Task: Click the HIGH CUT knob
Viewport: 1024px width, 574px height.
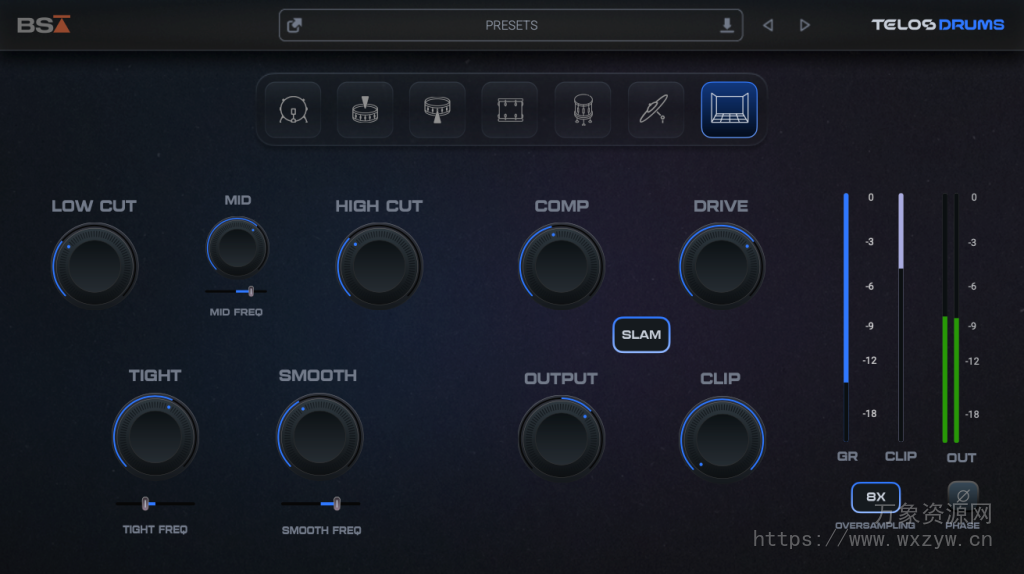Action: [379, 266]
